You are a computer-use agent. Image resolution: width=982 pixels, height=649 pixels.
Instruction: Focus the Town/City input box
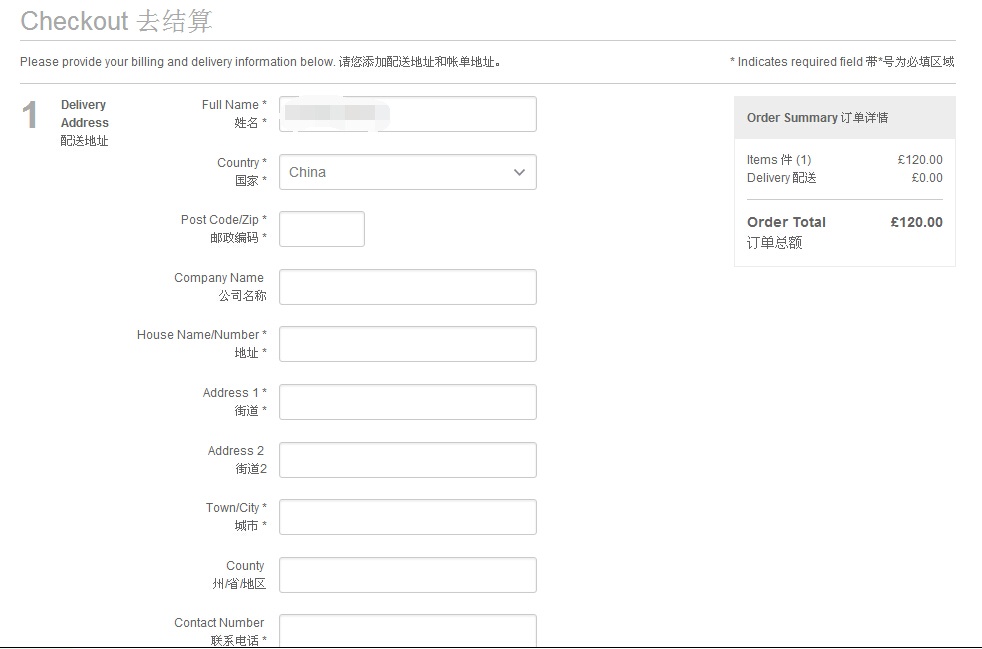408,517
